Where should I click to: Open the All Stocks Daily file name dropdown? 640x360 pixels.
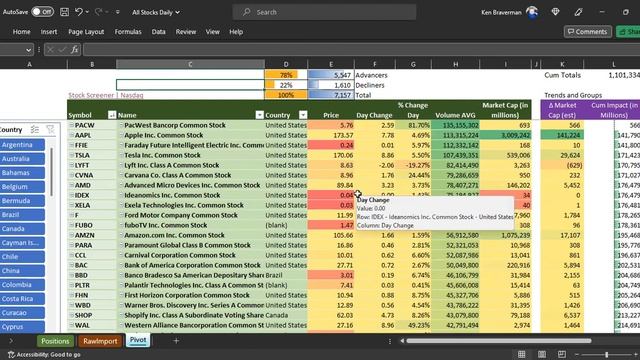(x=156, y=12)
